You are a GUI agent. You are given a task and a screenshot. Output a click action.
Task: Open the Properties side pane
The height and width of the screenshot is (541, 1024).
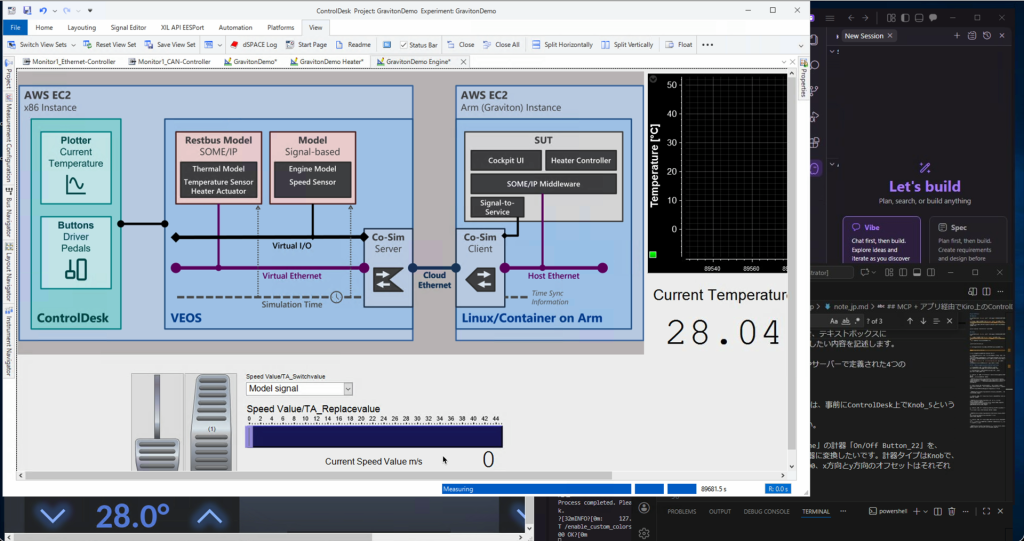tap(803, 78)
